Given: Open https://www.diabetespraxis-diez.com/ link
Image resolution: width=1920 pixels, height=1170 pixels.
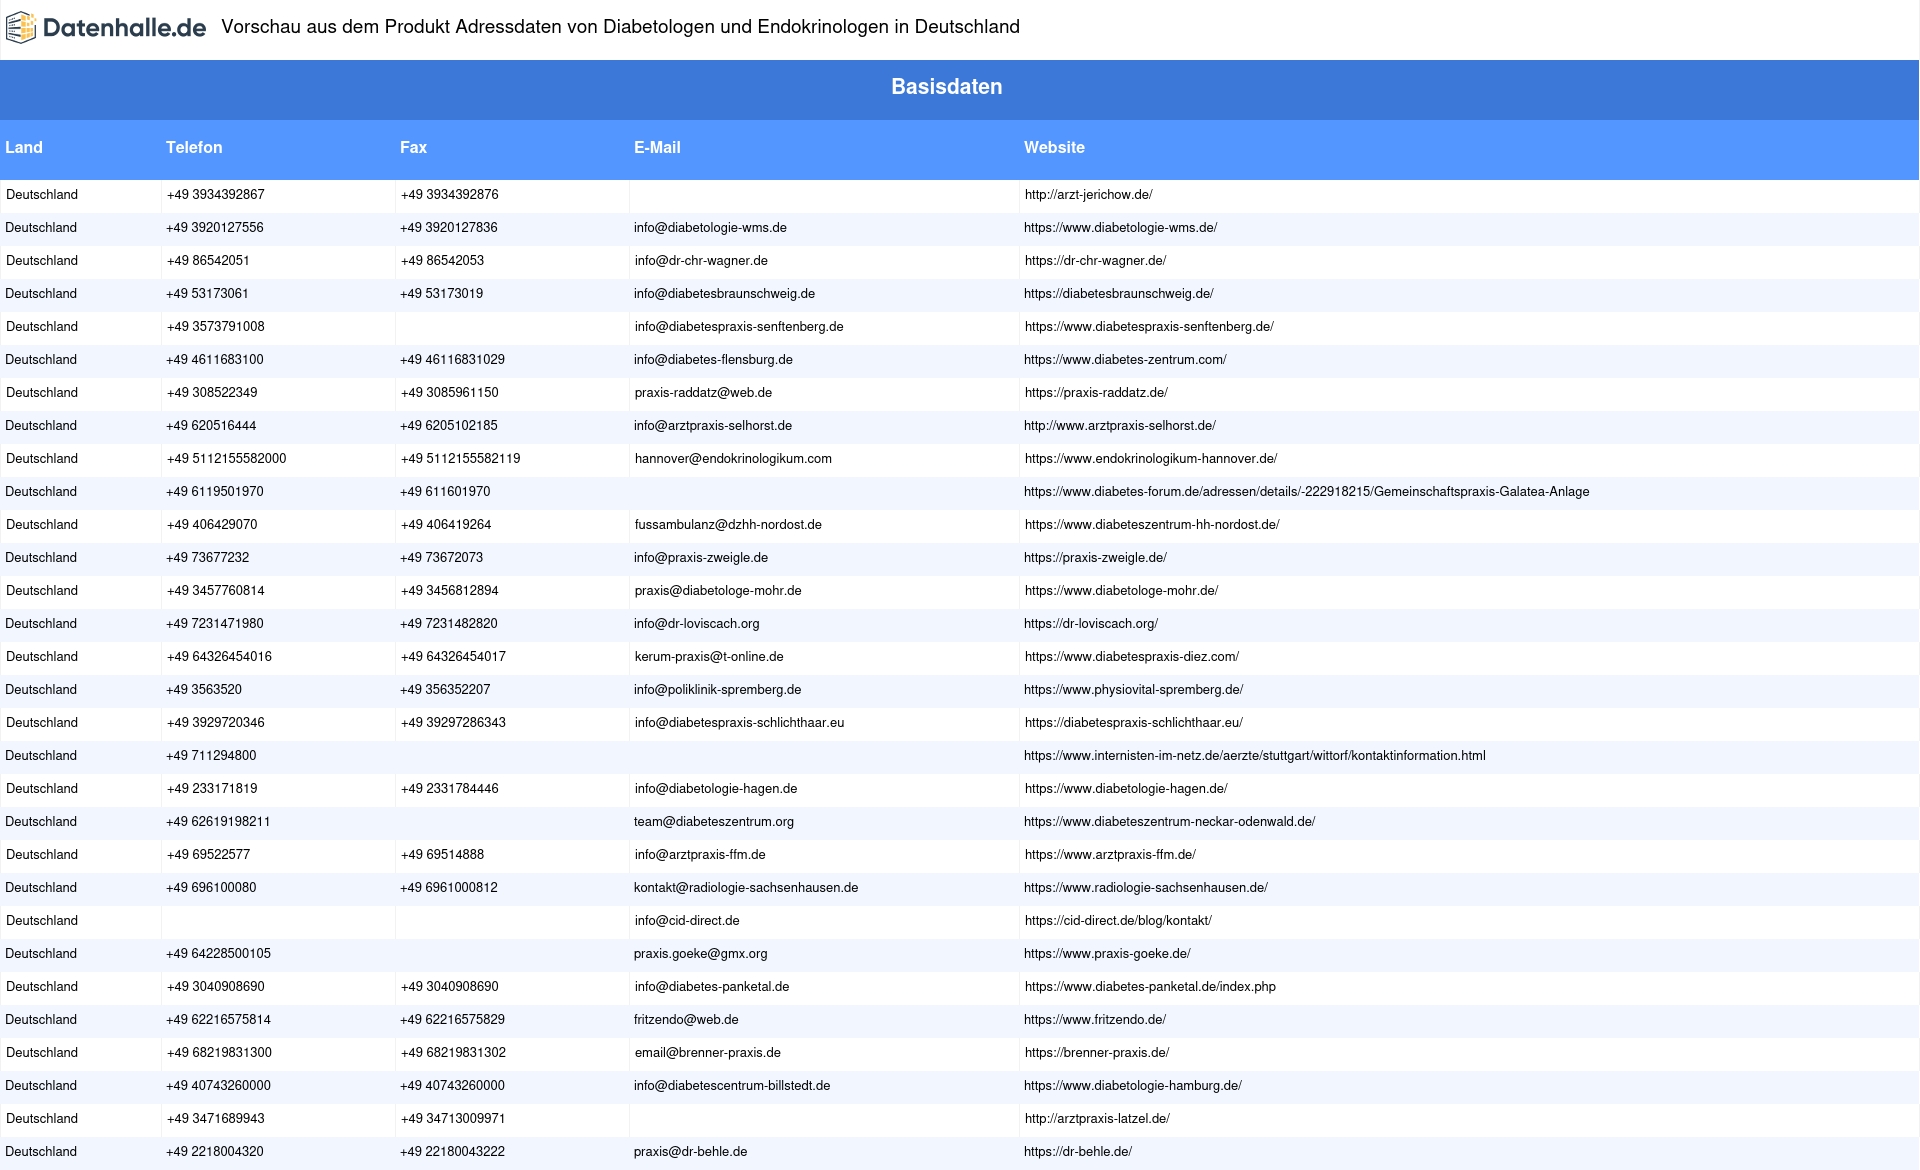Looking at the screenshot, I should point(1132,657).
